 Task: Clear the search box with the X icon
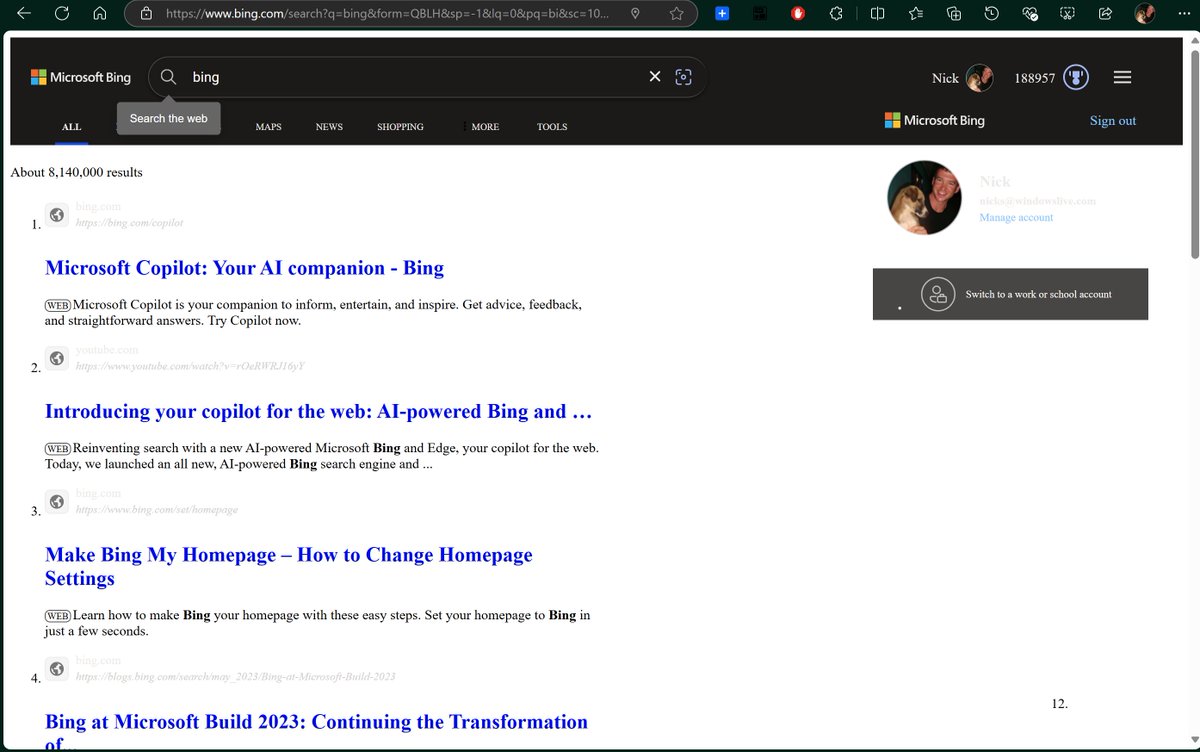(655, 77)
